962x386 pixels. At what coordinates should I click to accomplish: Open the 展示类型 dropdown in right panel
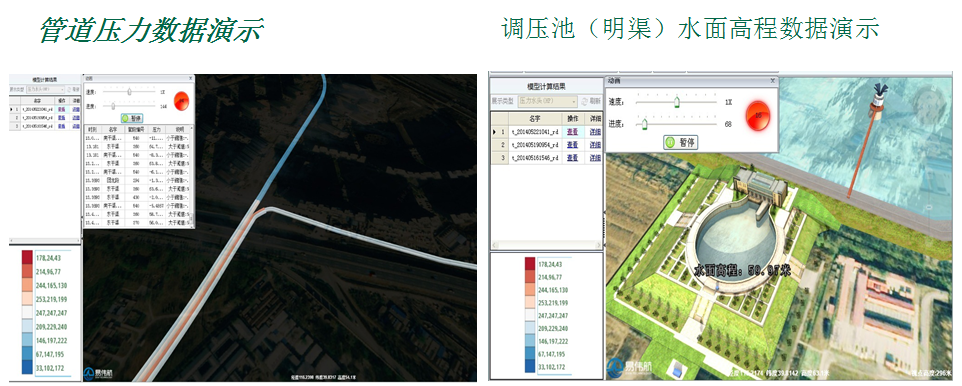click(547, 101)
